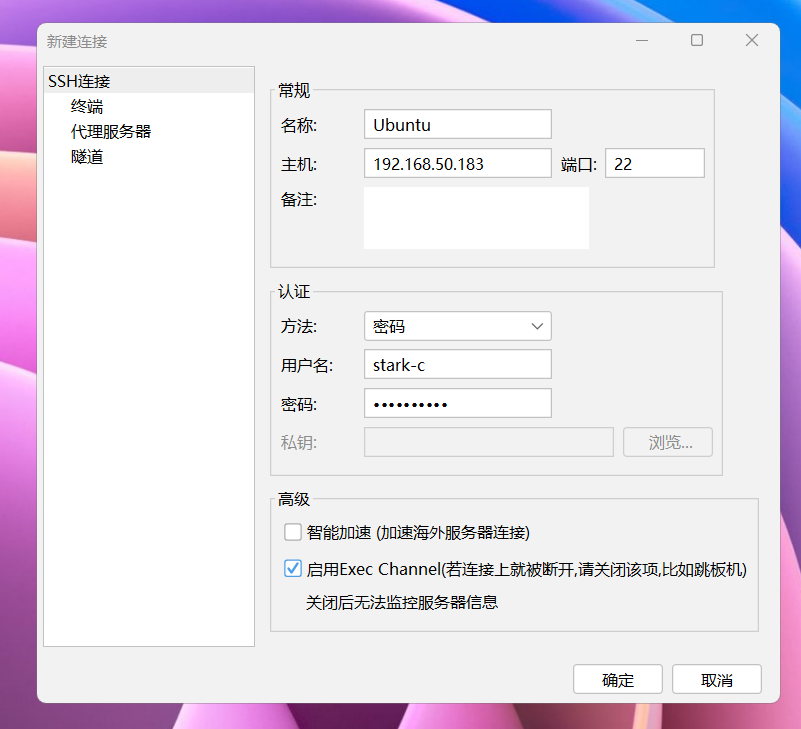Close the 新建连接 dialog

(751, 40)
